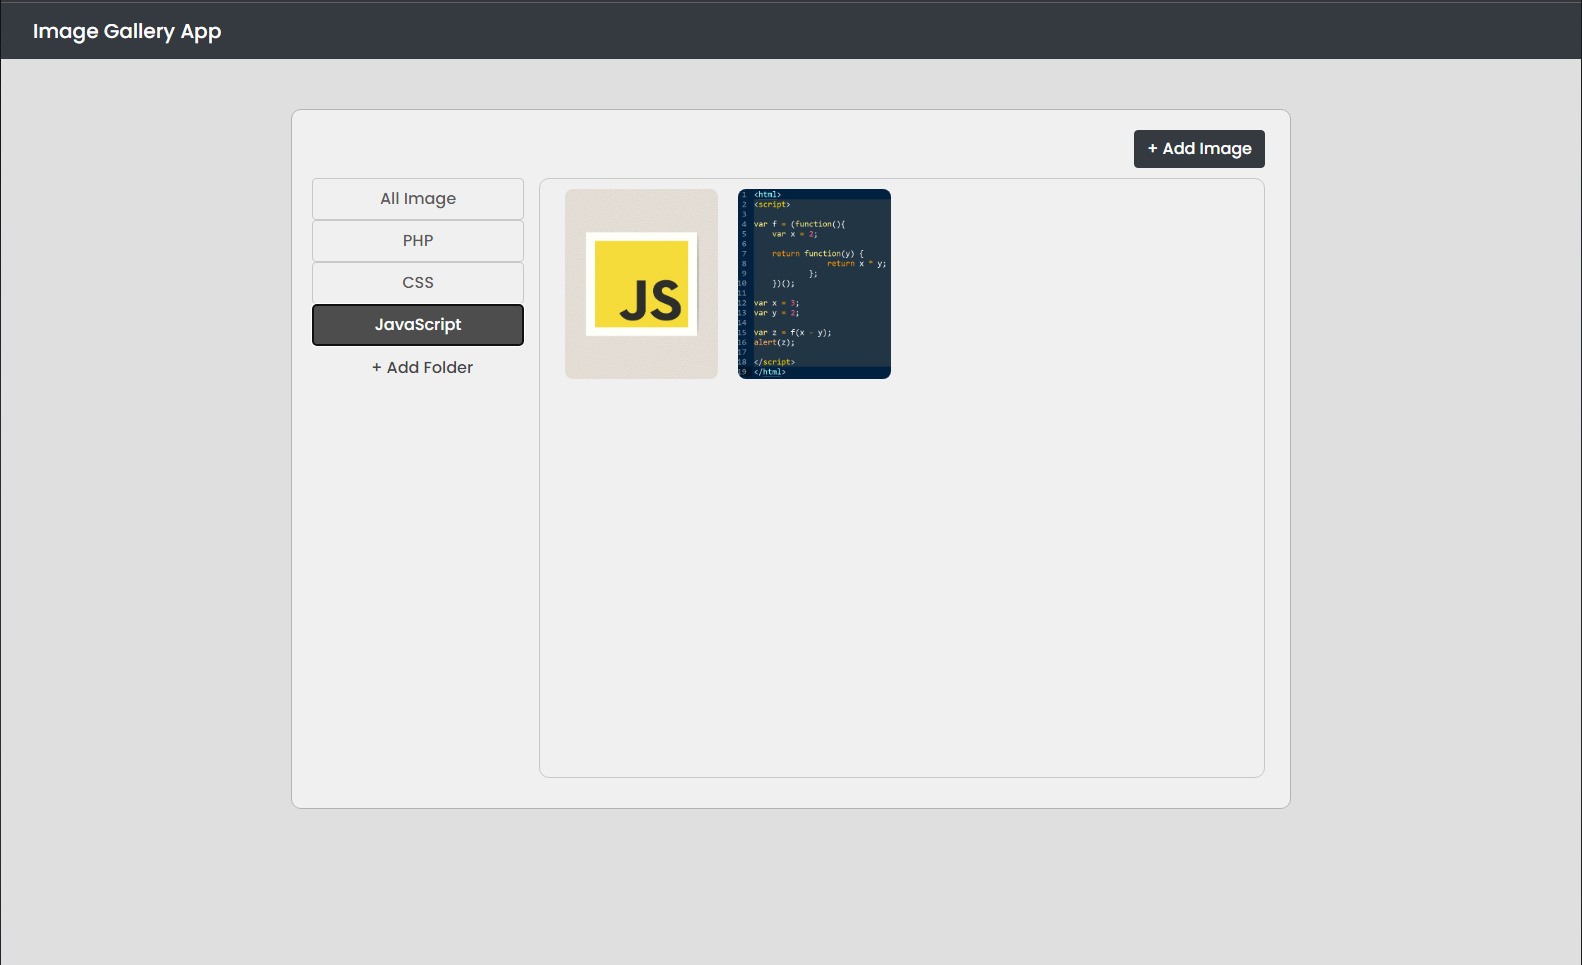Select the All Image folder
This screenshot has height=965, width=1582.
point(418,199)
